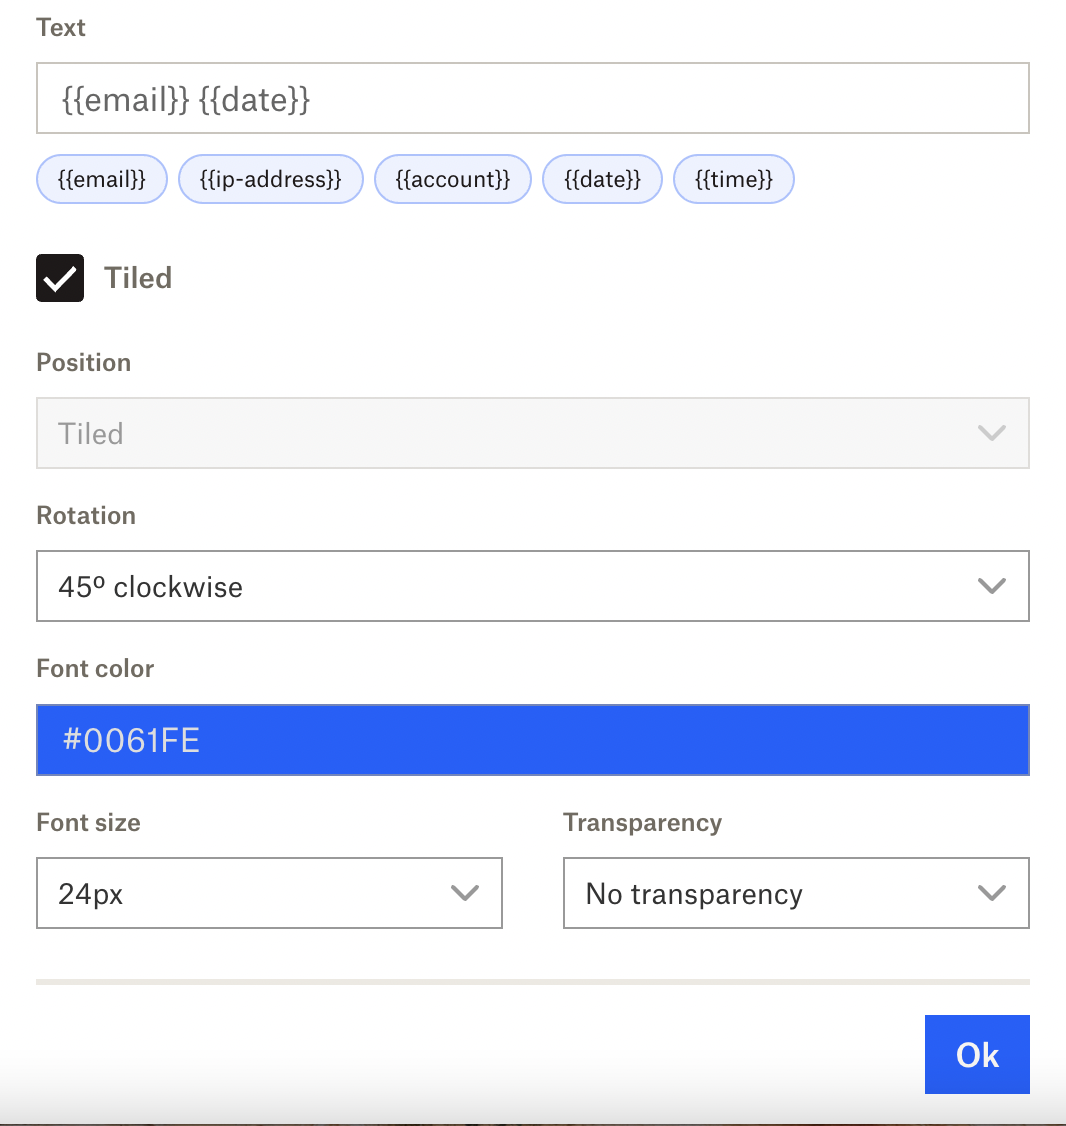The height and width of the screenshot is (1126, 1066).
Task: Open the #0061FE font color picker
Action: pos(533,740)
